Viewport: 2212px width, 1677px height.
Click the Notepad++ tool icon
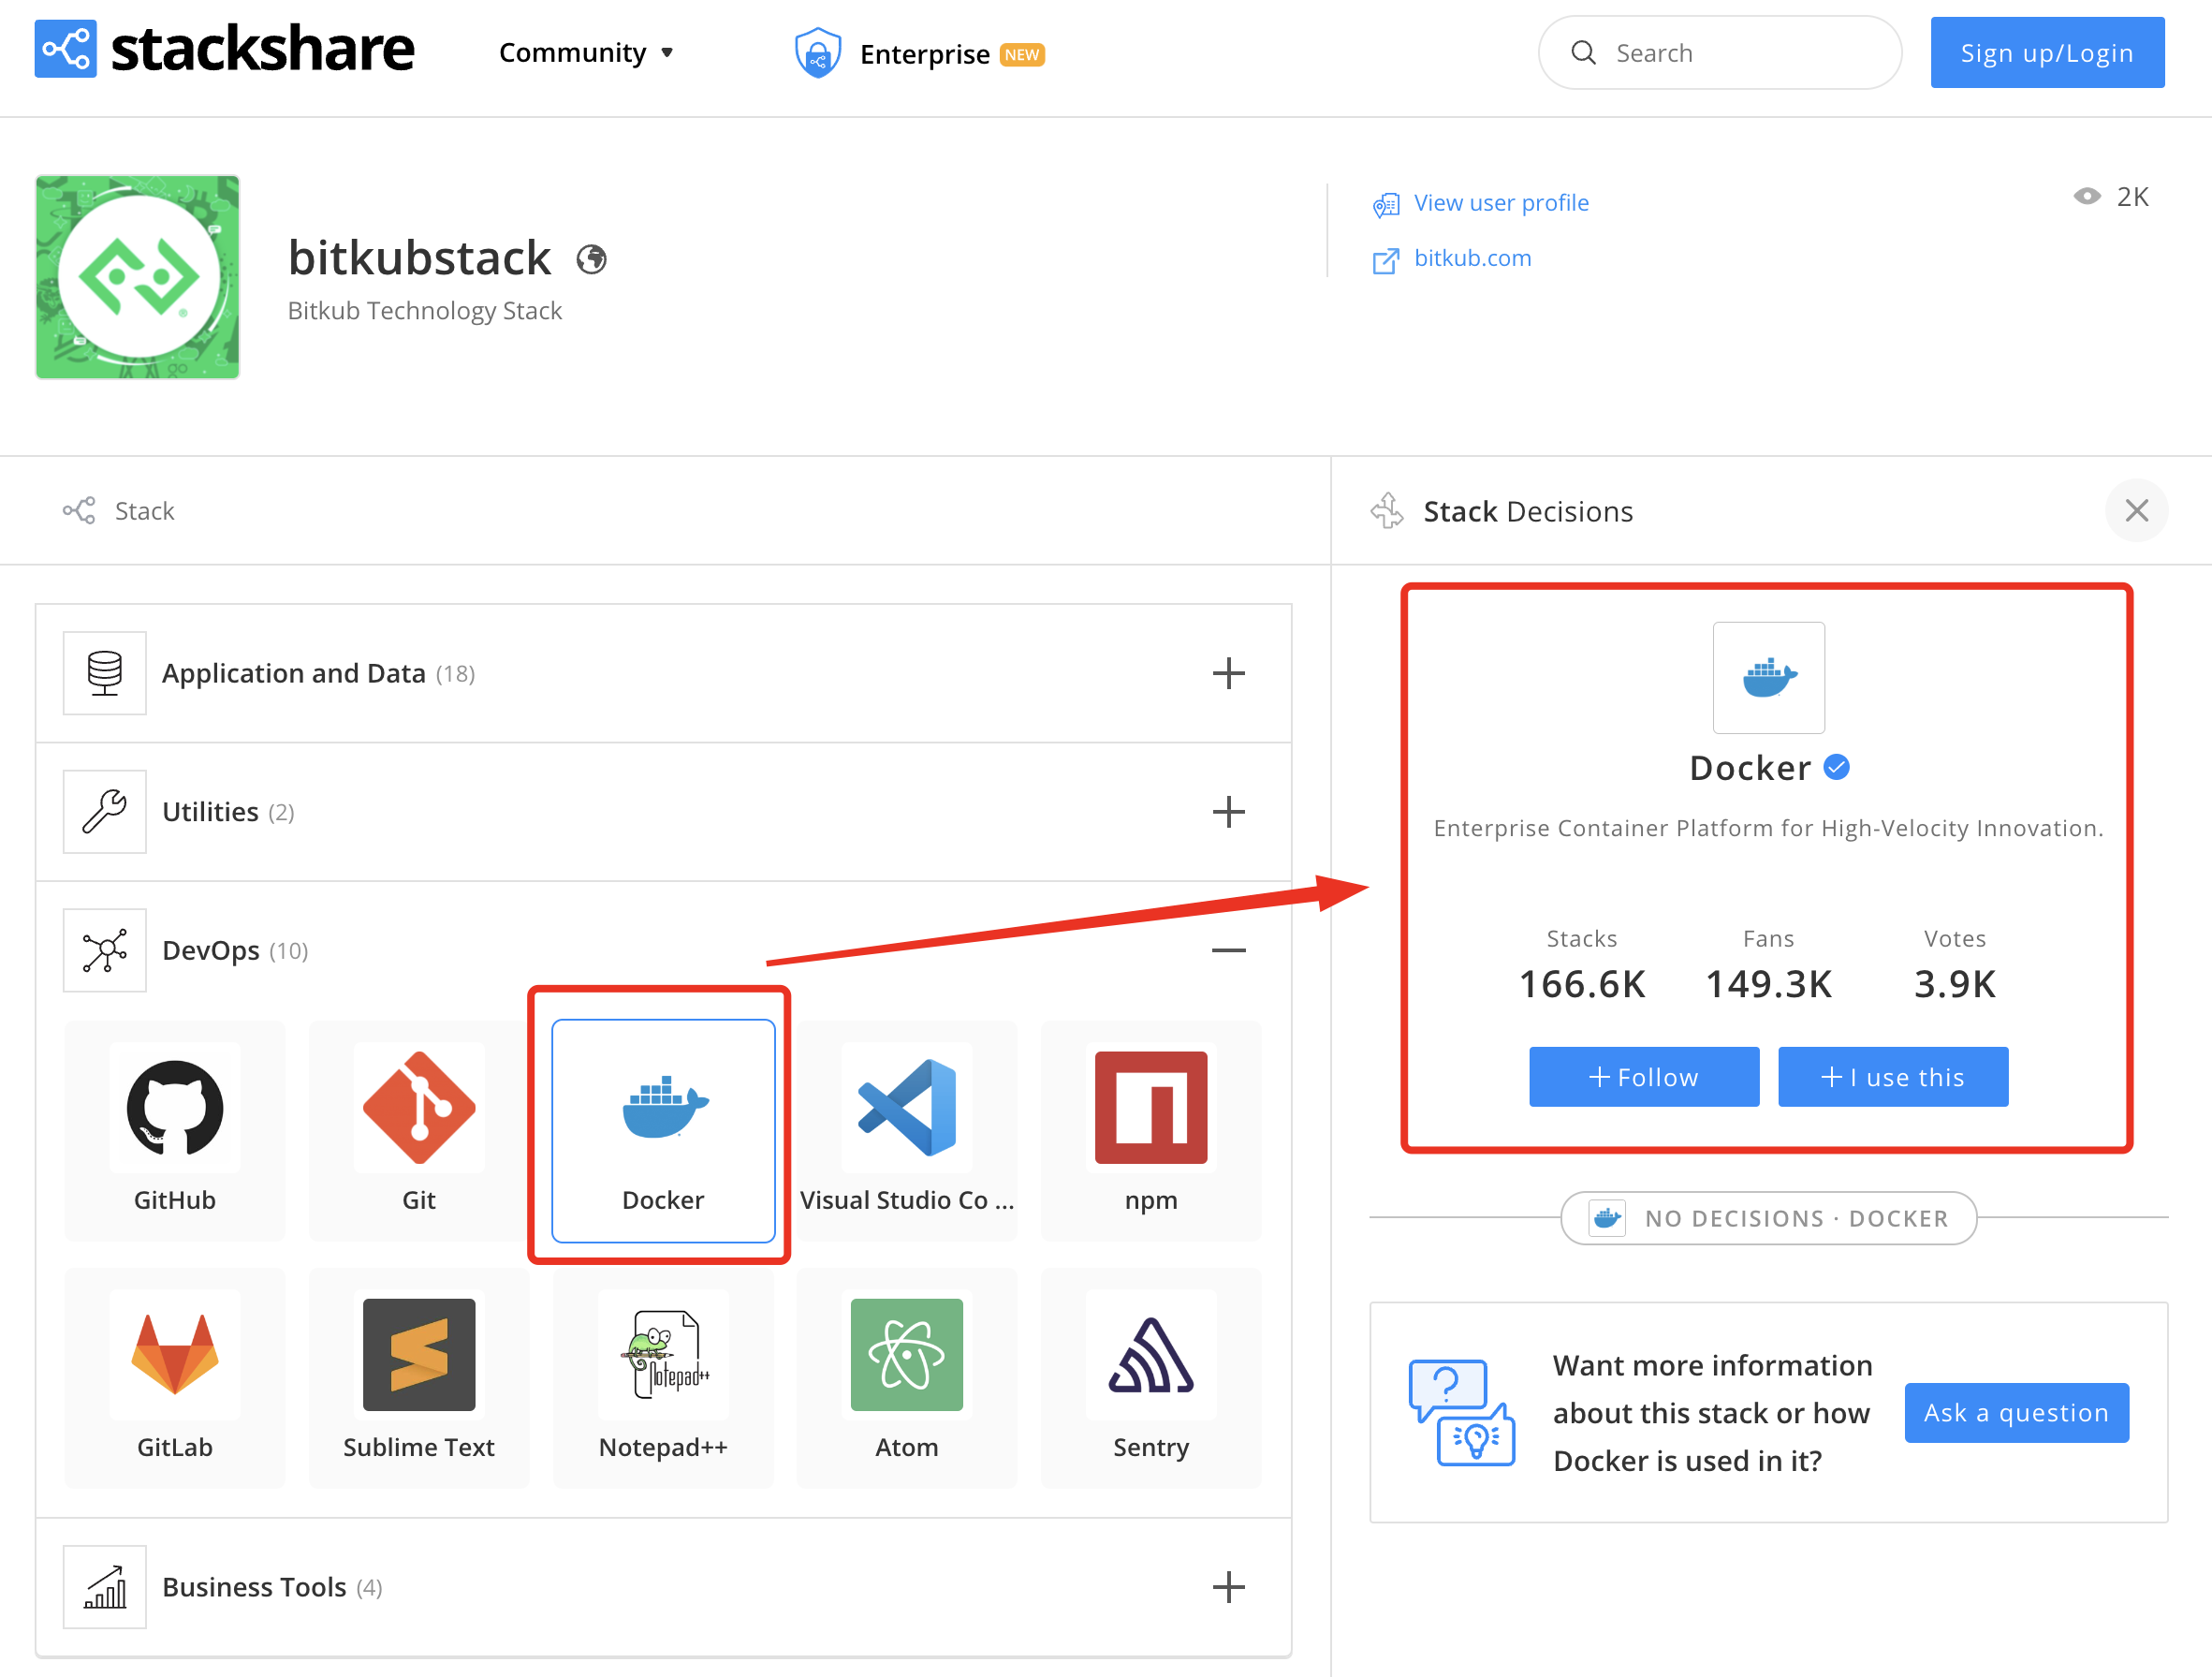tap(662, 1355)
